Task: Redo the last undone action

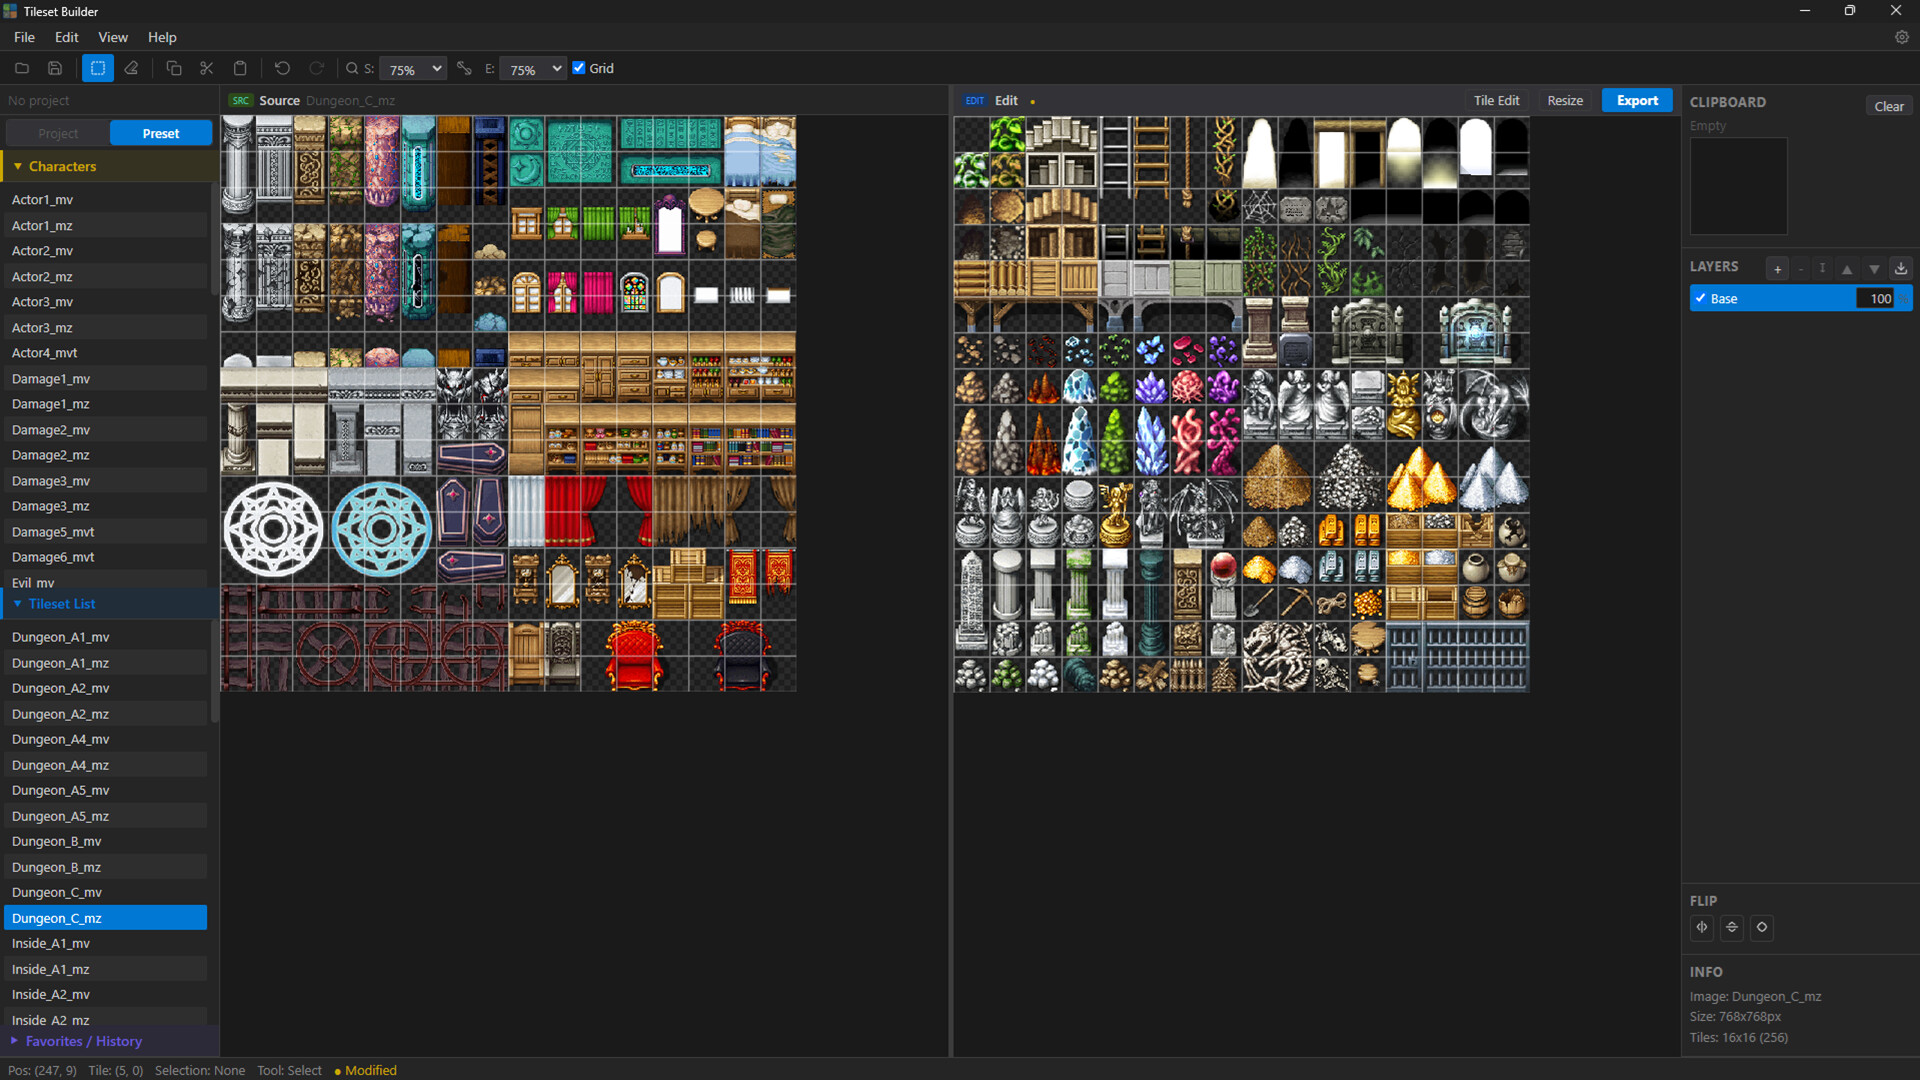Action: point(316,68)
